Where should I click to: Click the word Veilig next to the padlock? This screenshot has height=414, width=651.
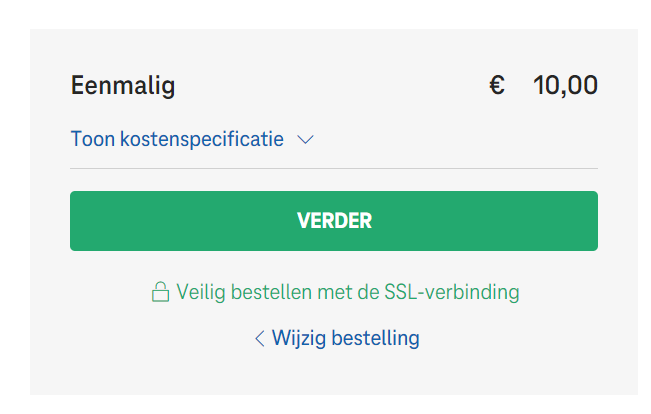(201, 292)
